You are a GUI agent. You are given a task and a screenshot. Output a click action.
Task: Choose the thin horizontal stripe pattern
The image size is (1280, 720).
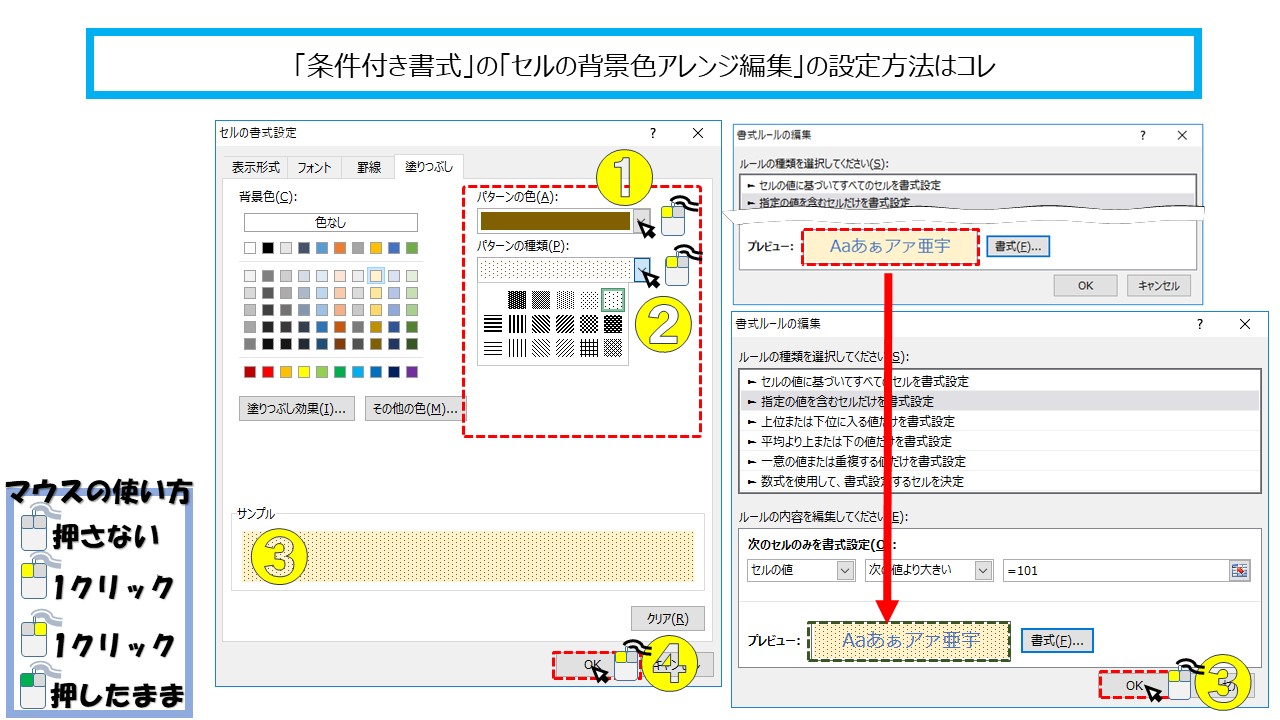coord(493,348)
